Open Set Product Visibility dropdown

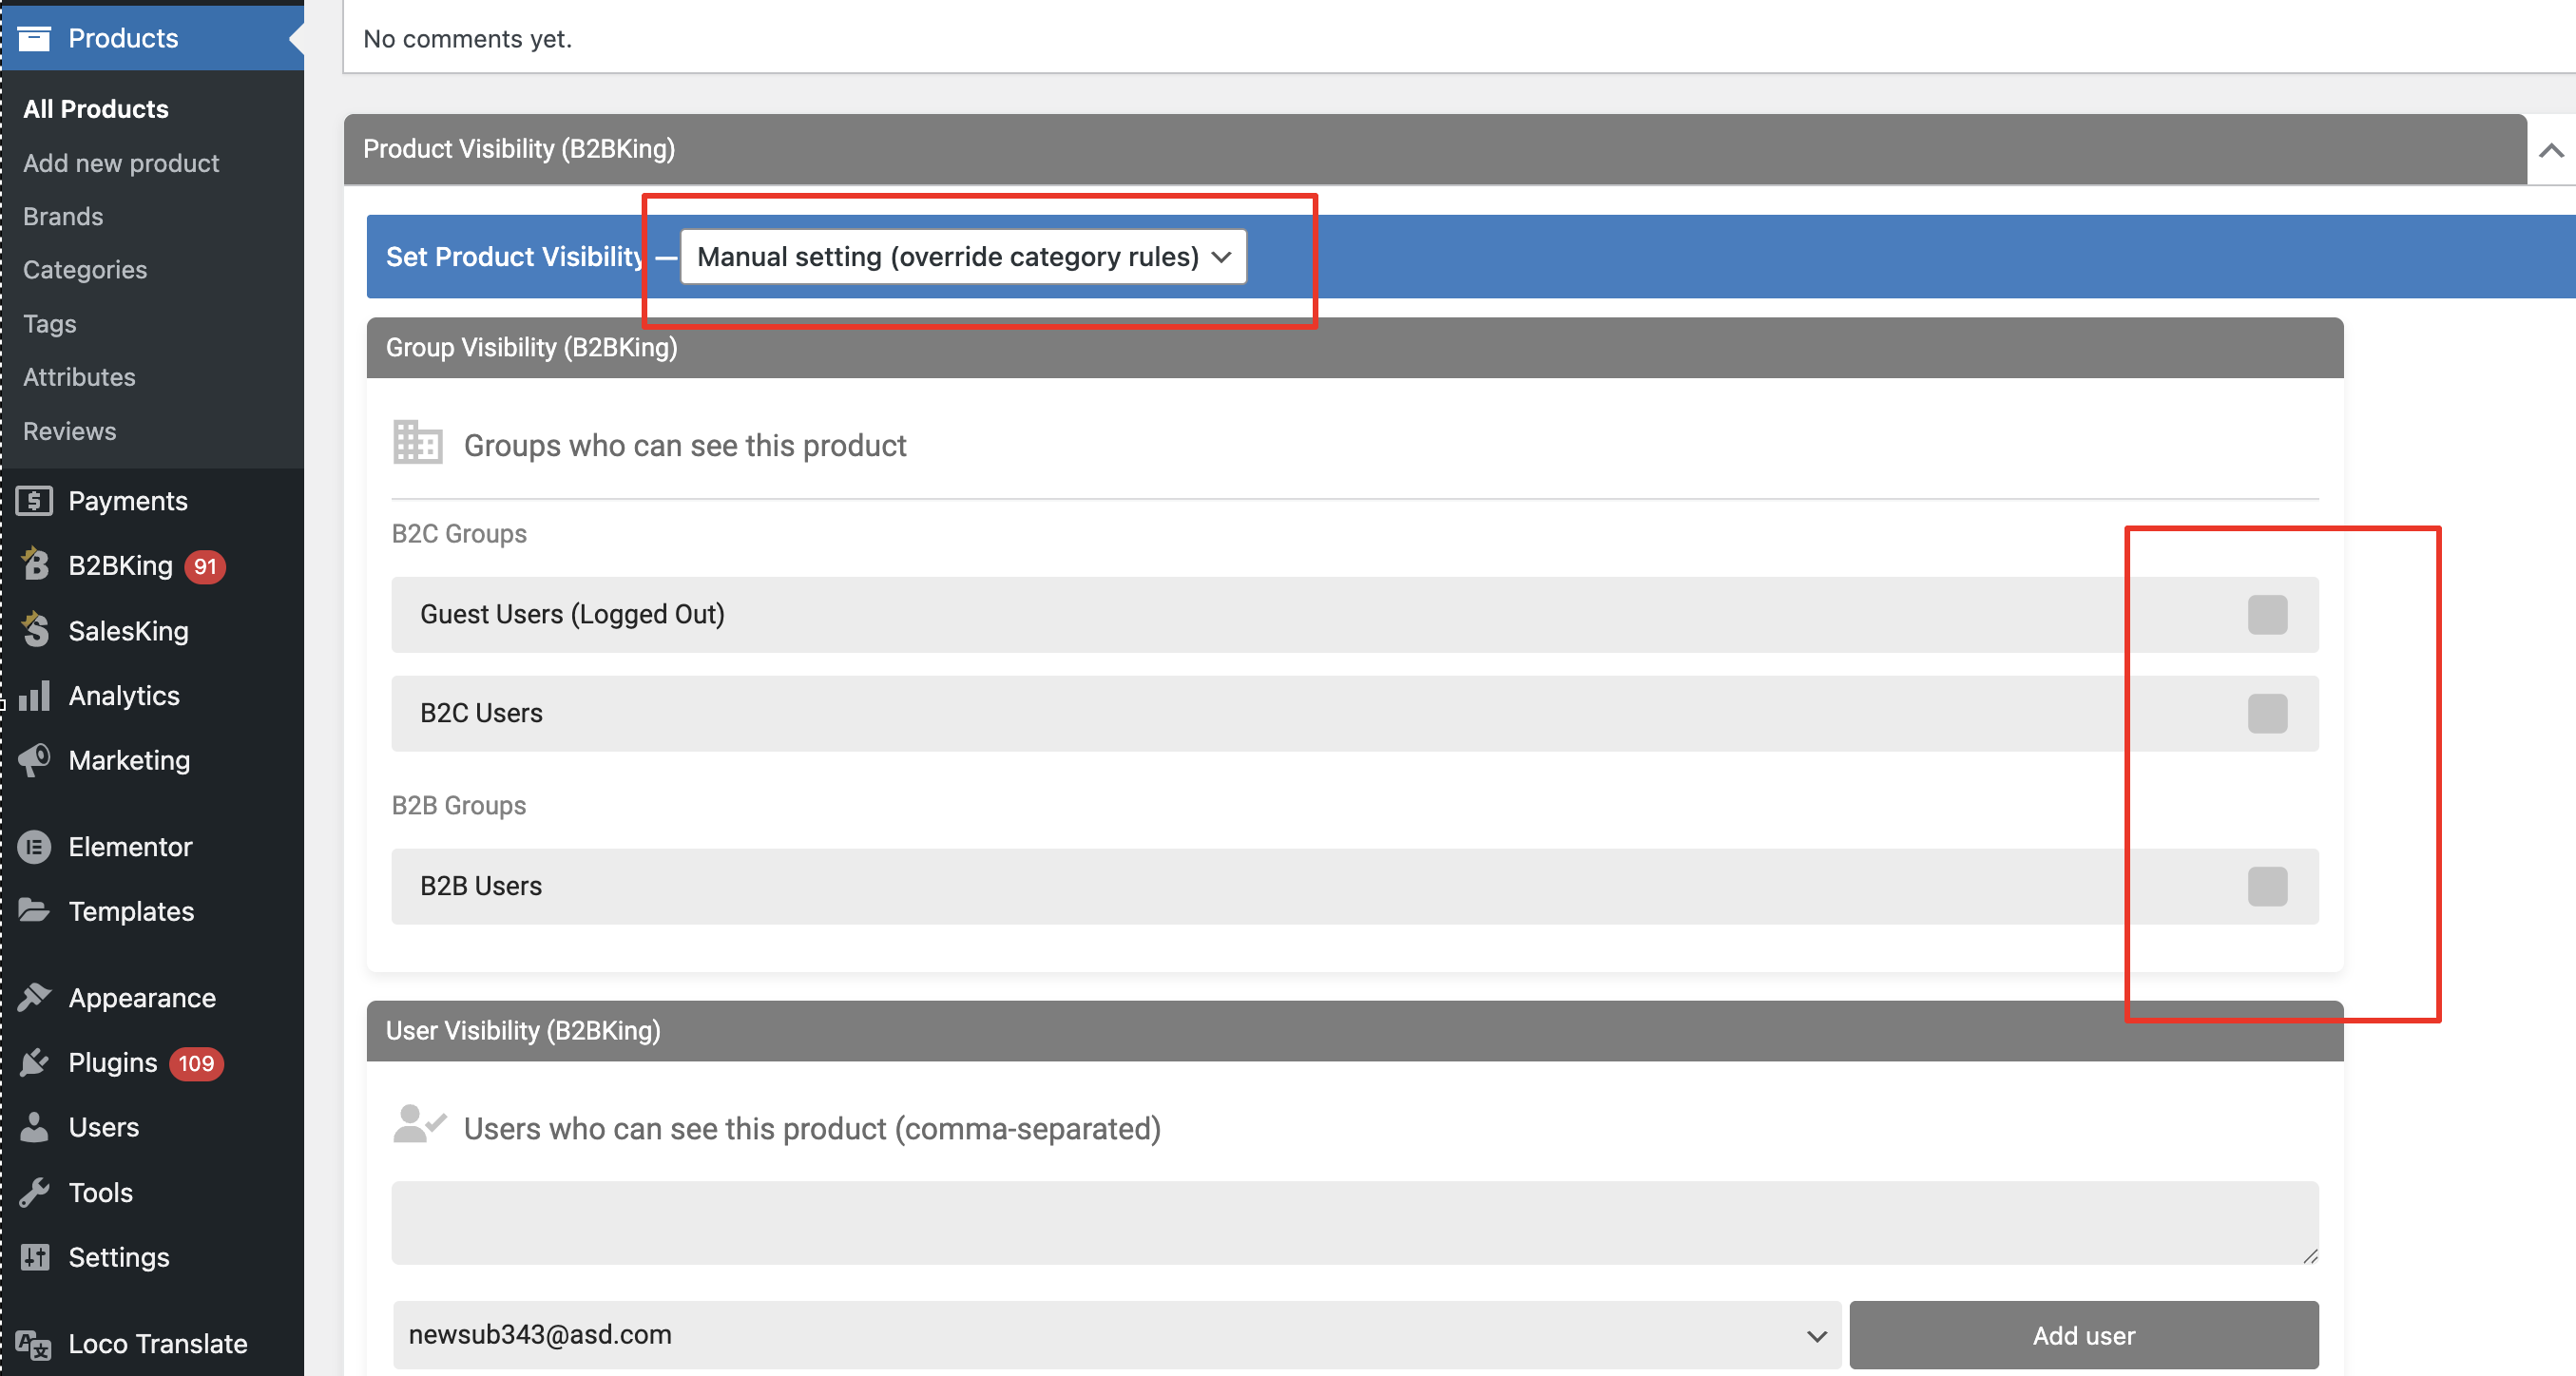tap(963, 257)
